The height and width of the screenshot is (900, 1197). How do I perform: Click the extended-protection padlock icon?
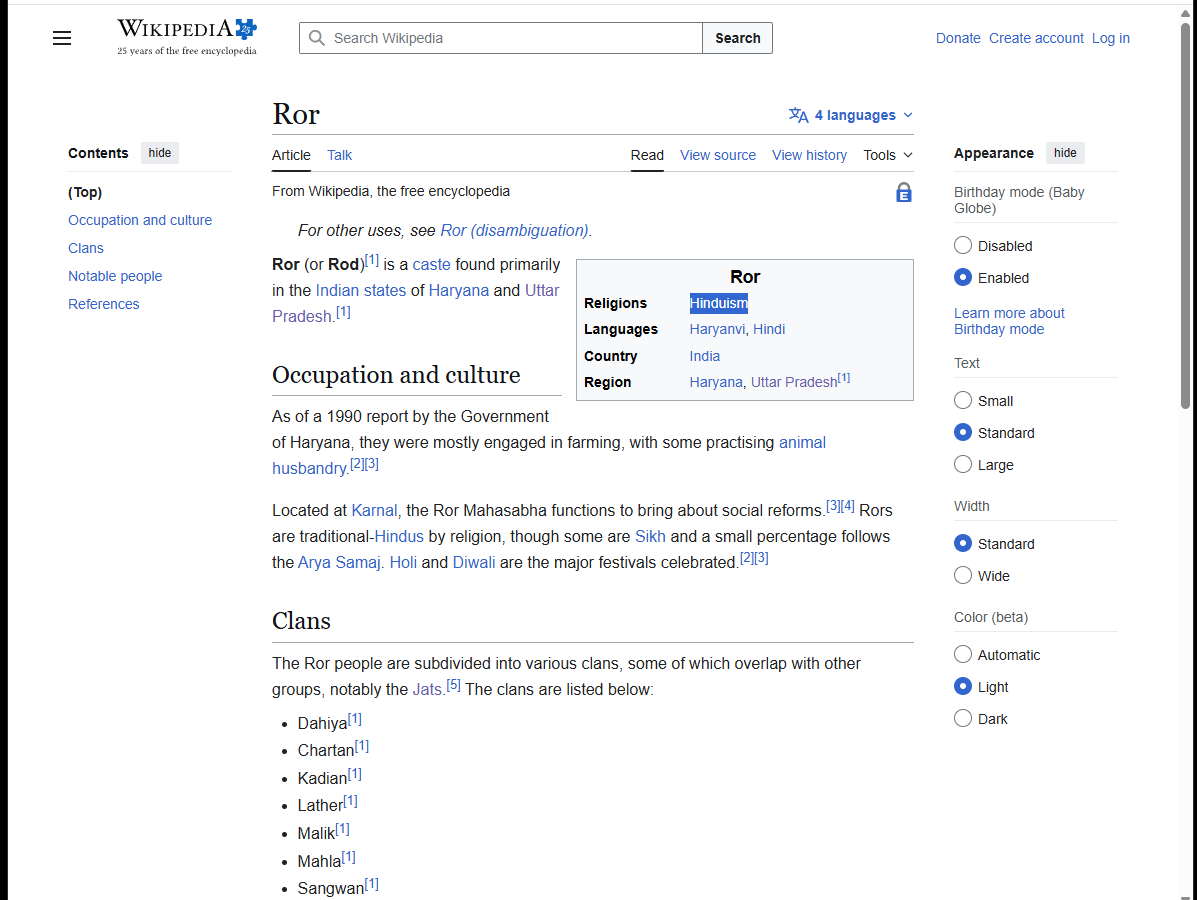coord(903,193)
